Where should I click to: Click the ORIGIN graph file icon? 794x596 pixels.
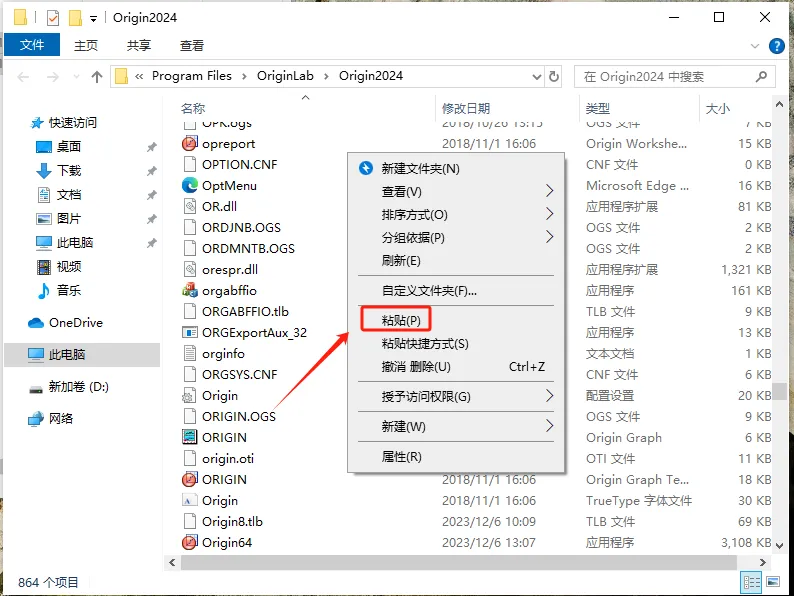click(189, 437)
